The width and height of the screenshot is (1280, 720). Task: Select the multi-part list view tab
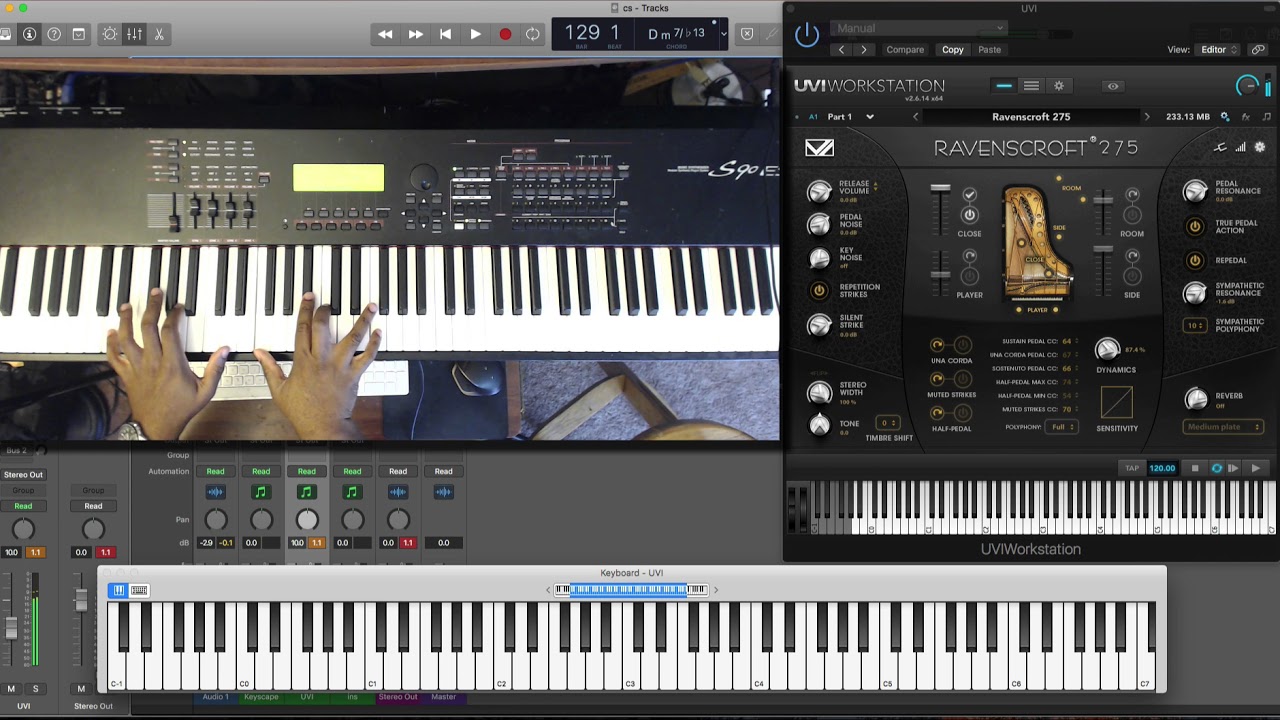point(1031,86)
